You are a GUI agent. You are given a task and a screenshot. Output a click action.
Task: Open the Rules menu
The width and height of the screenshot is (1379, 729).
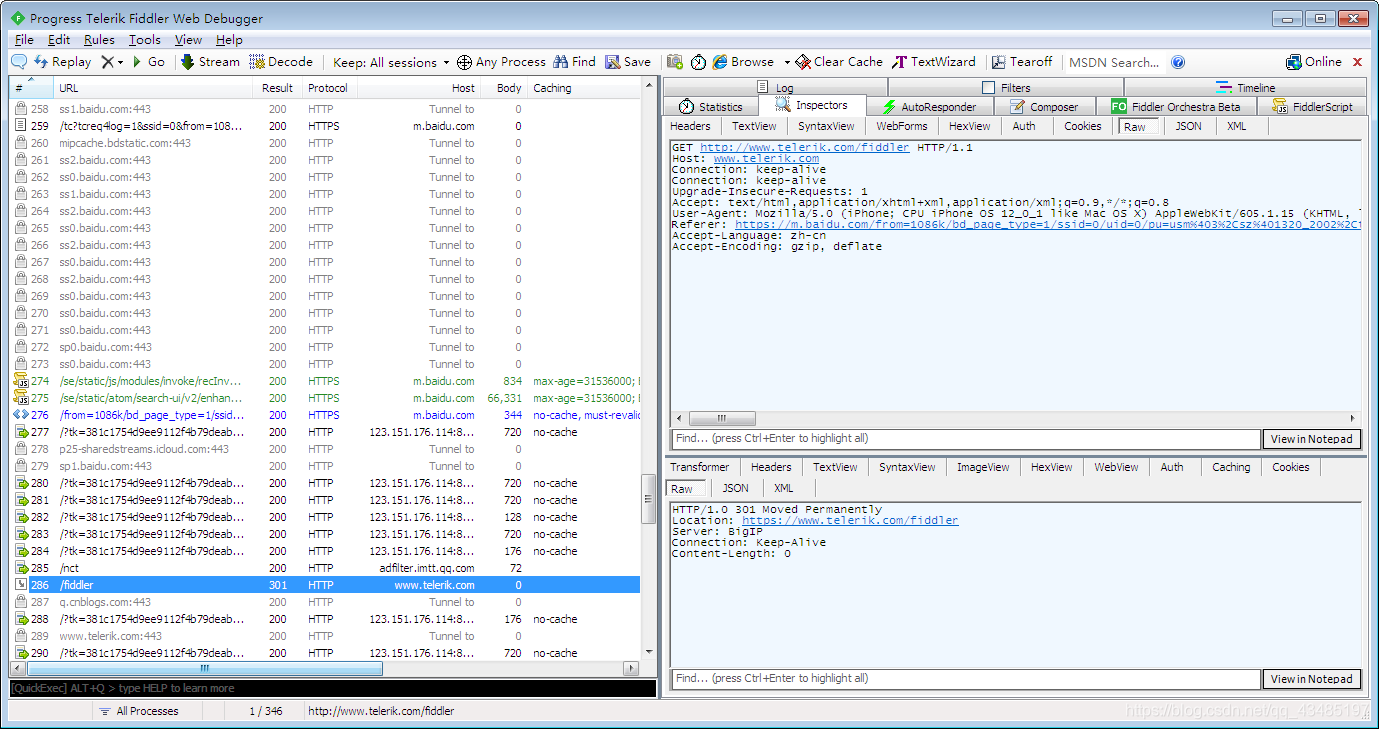(99, 40)
